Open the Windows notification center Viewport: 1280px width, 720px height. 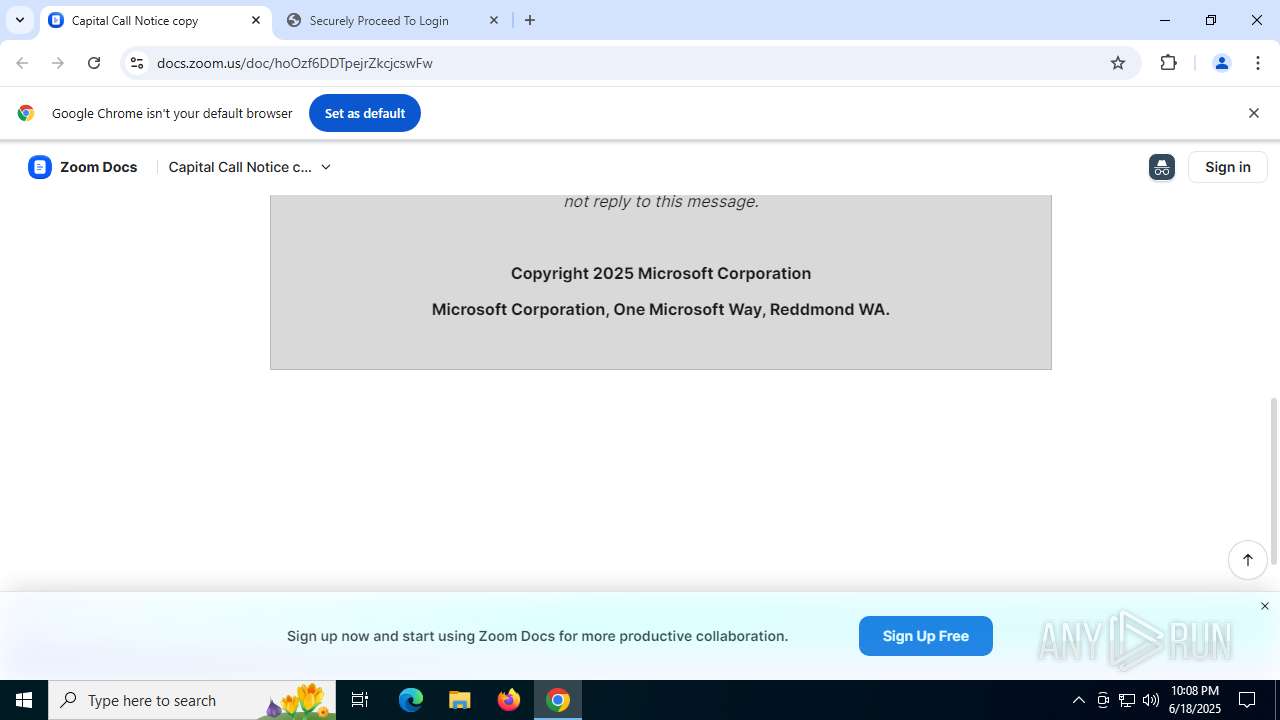tap(1248, 700)
